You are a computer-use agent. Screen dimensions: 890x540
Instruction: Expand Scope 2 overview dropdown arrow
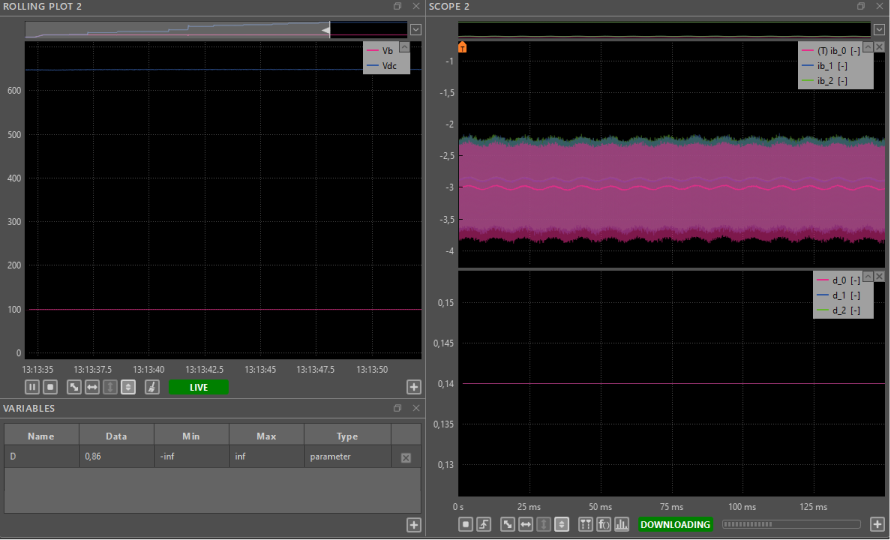point(878,30)
